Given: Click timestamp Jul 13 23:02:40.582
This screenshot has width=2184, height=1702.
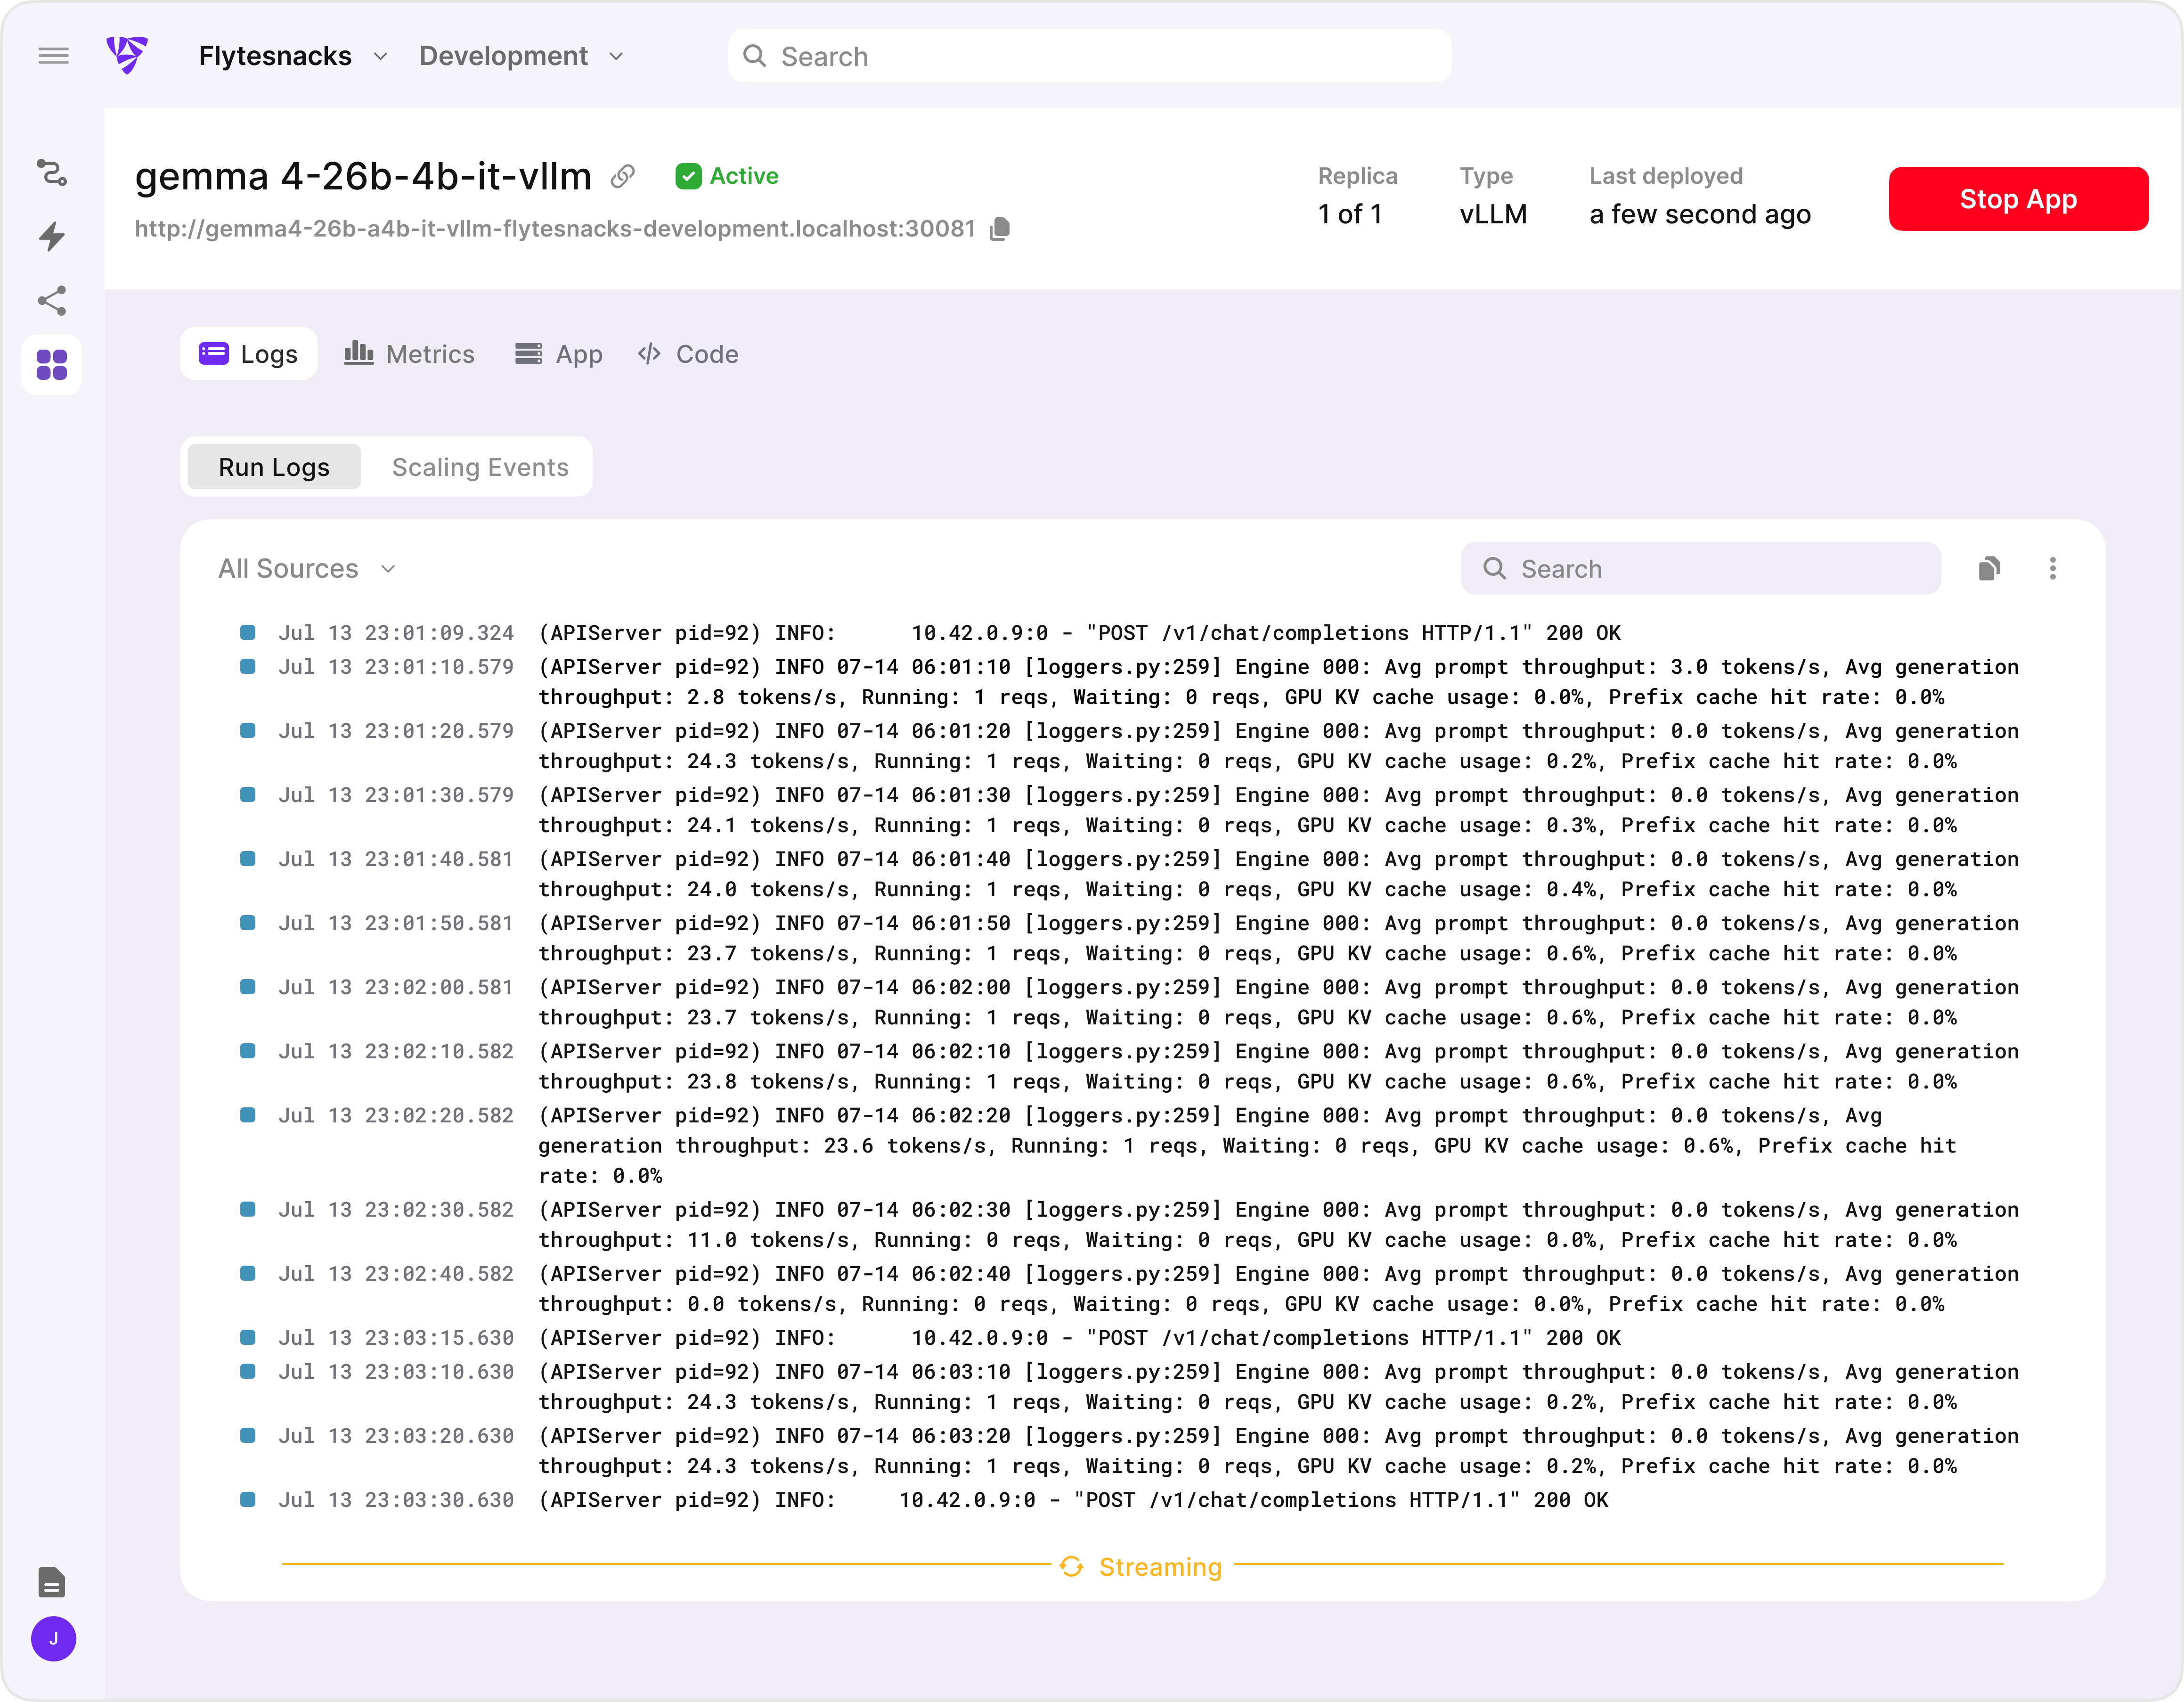Looking at the screenshot, I should click(x=396, y=1273).
